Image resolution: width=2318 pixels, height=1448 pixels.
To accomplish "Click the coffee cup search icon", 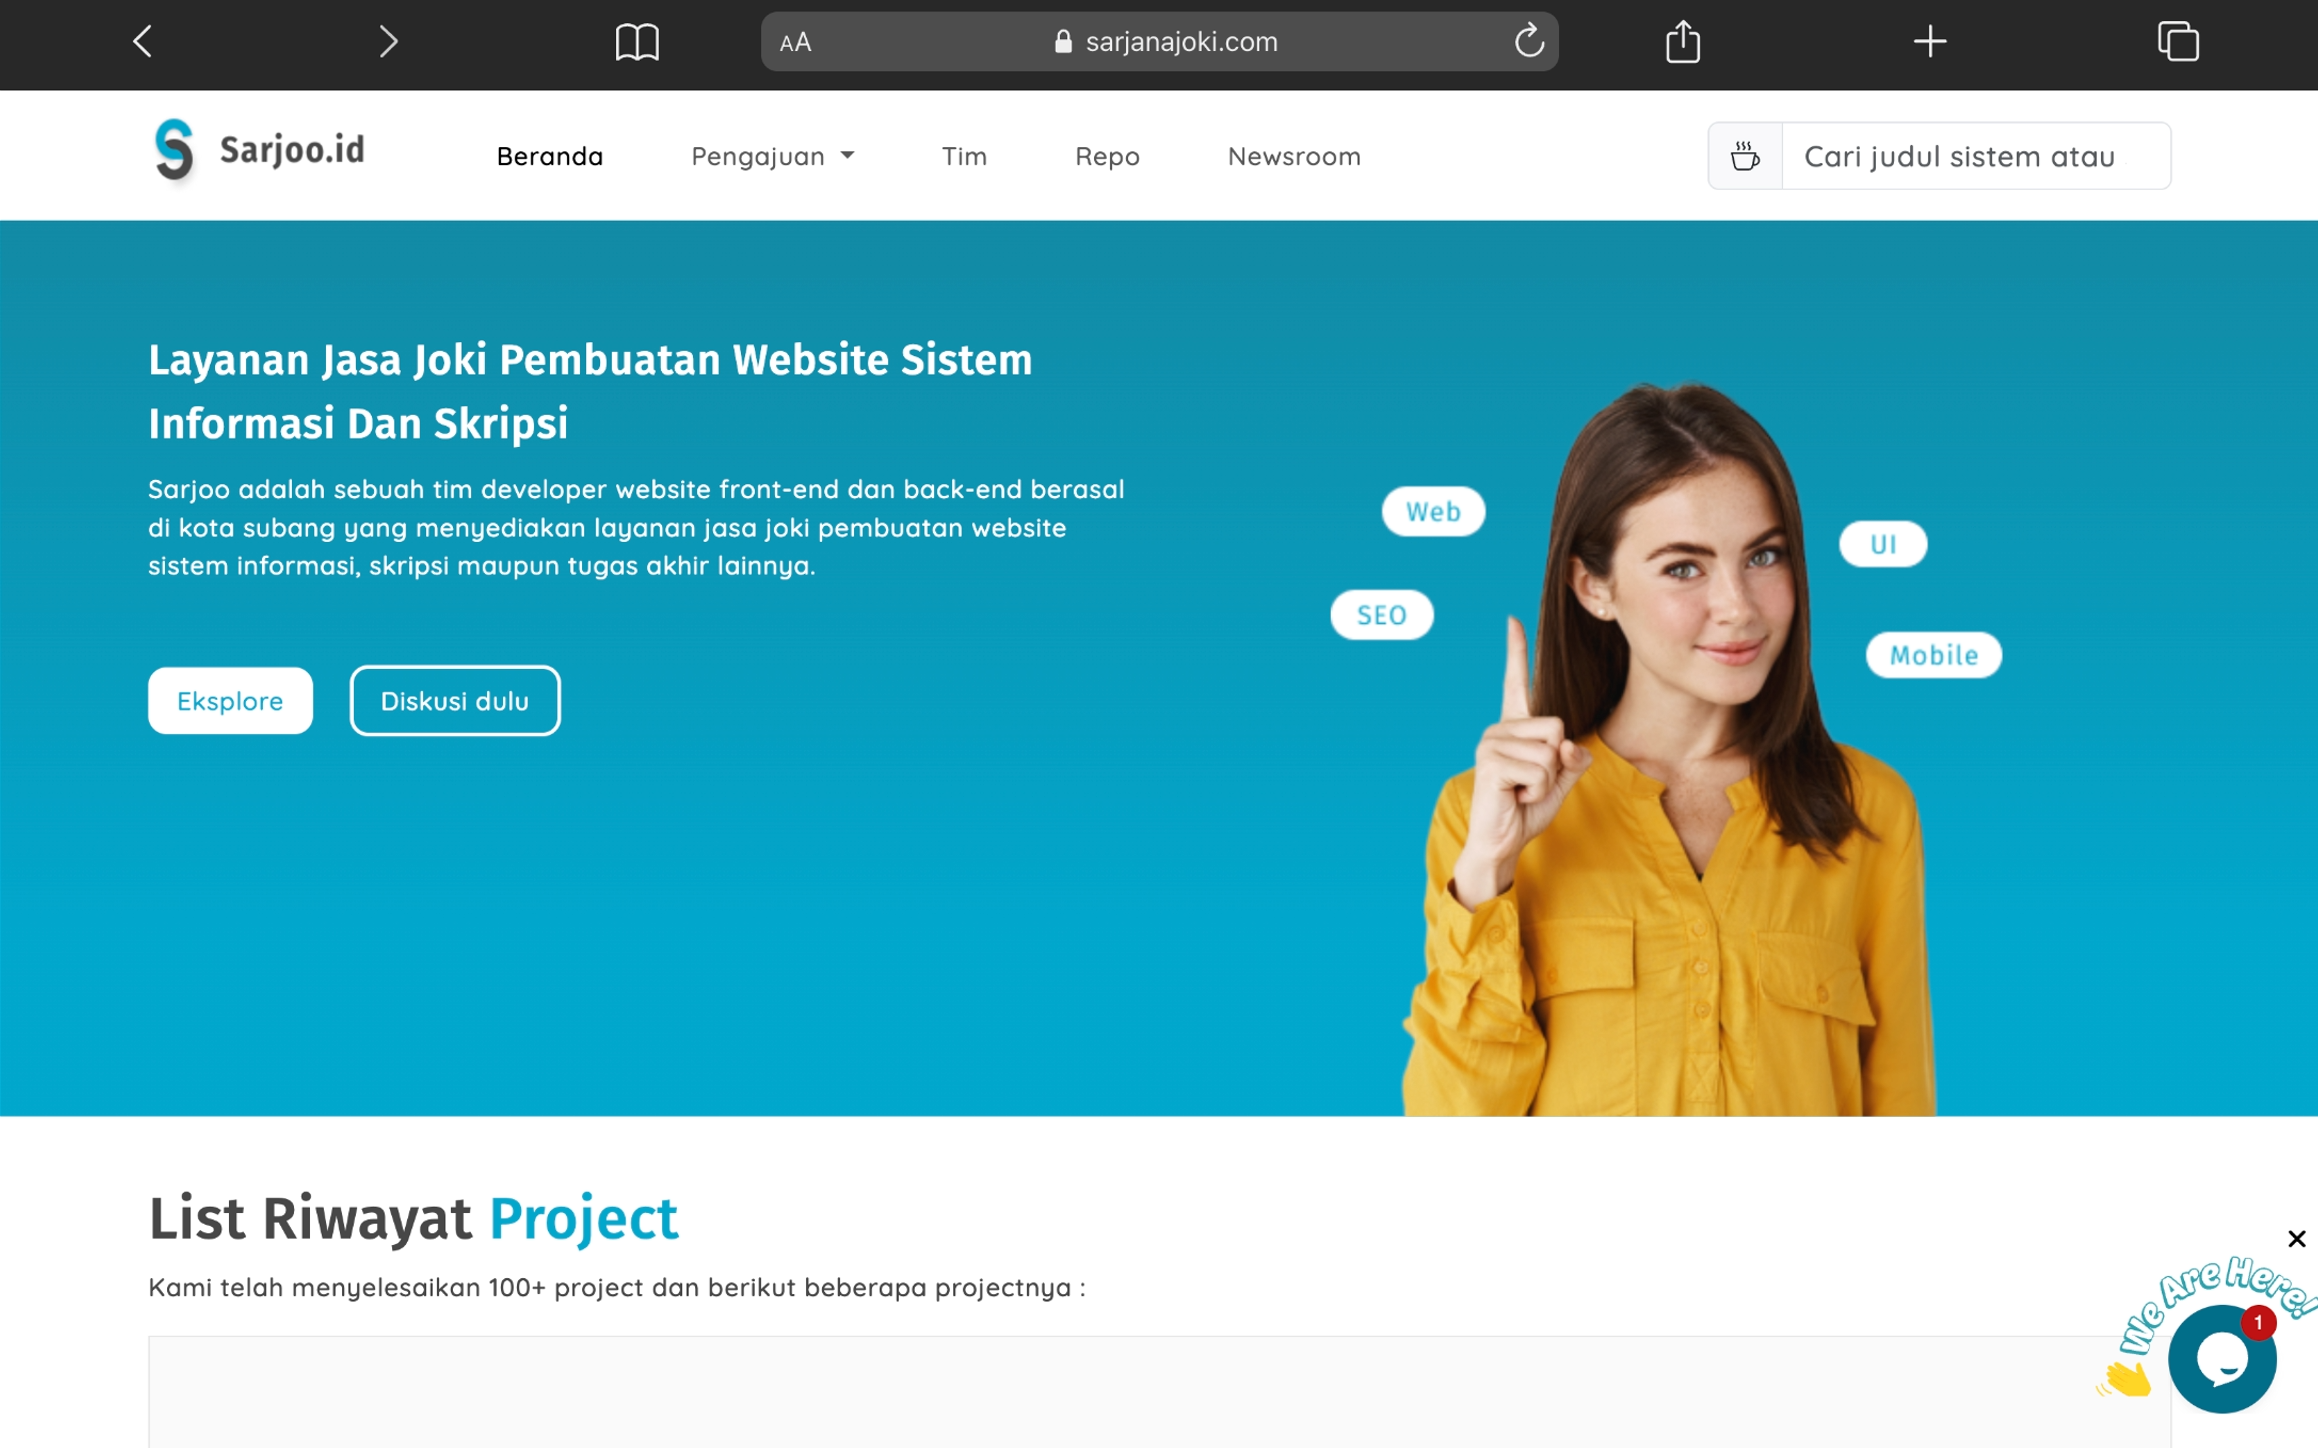I will [1745, 156].
